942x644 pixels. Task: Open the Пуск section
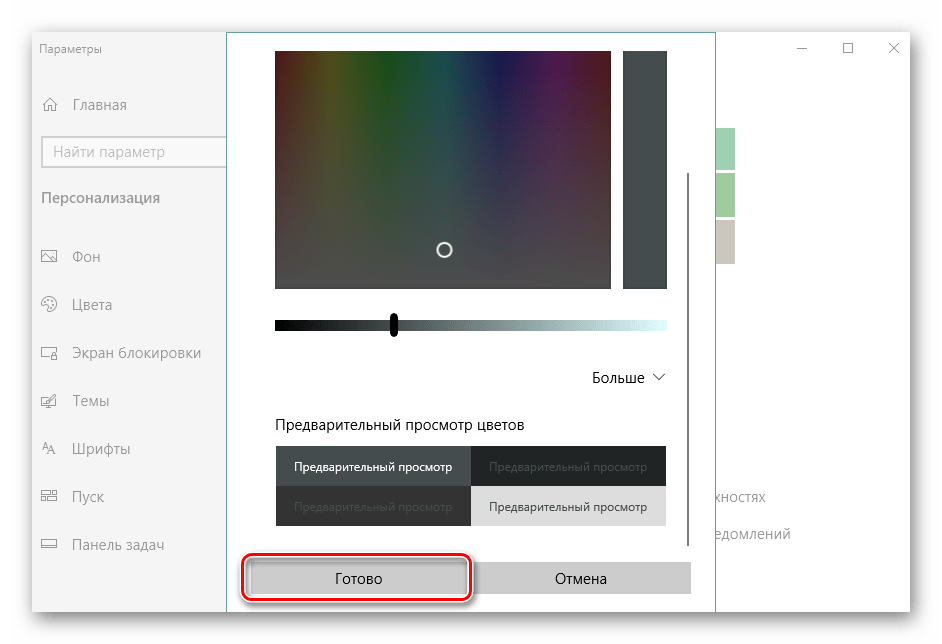(88, 497)
